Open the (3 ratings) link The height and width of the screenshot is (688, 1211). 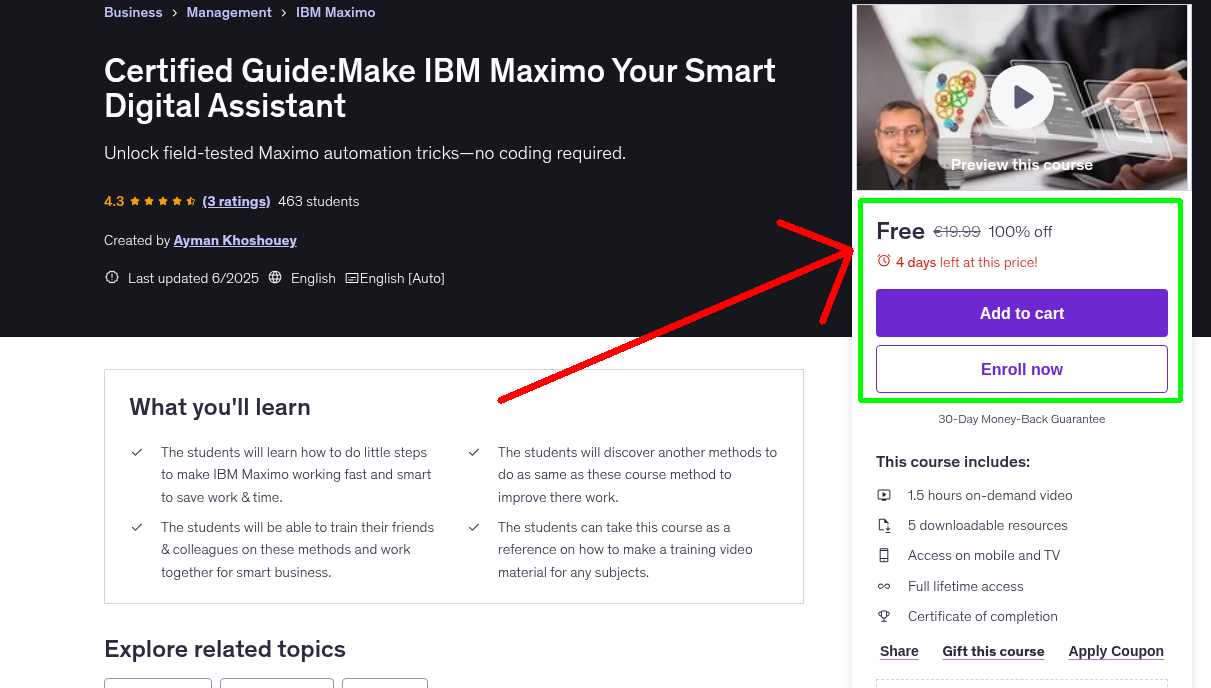pyautogui.click(x=236, y=201)
